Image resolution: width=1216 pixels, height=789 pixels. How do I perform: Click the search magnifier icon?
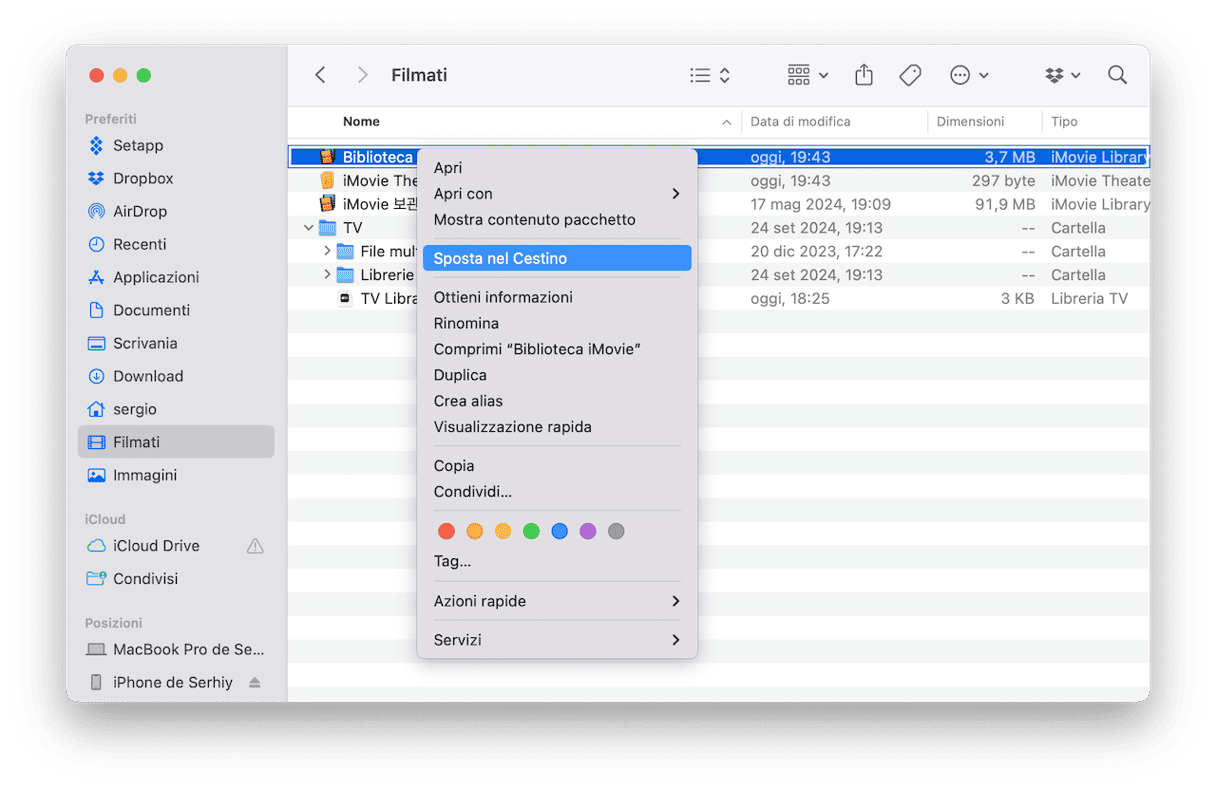point(1117,75)
